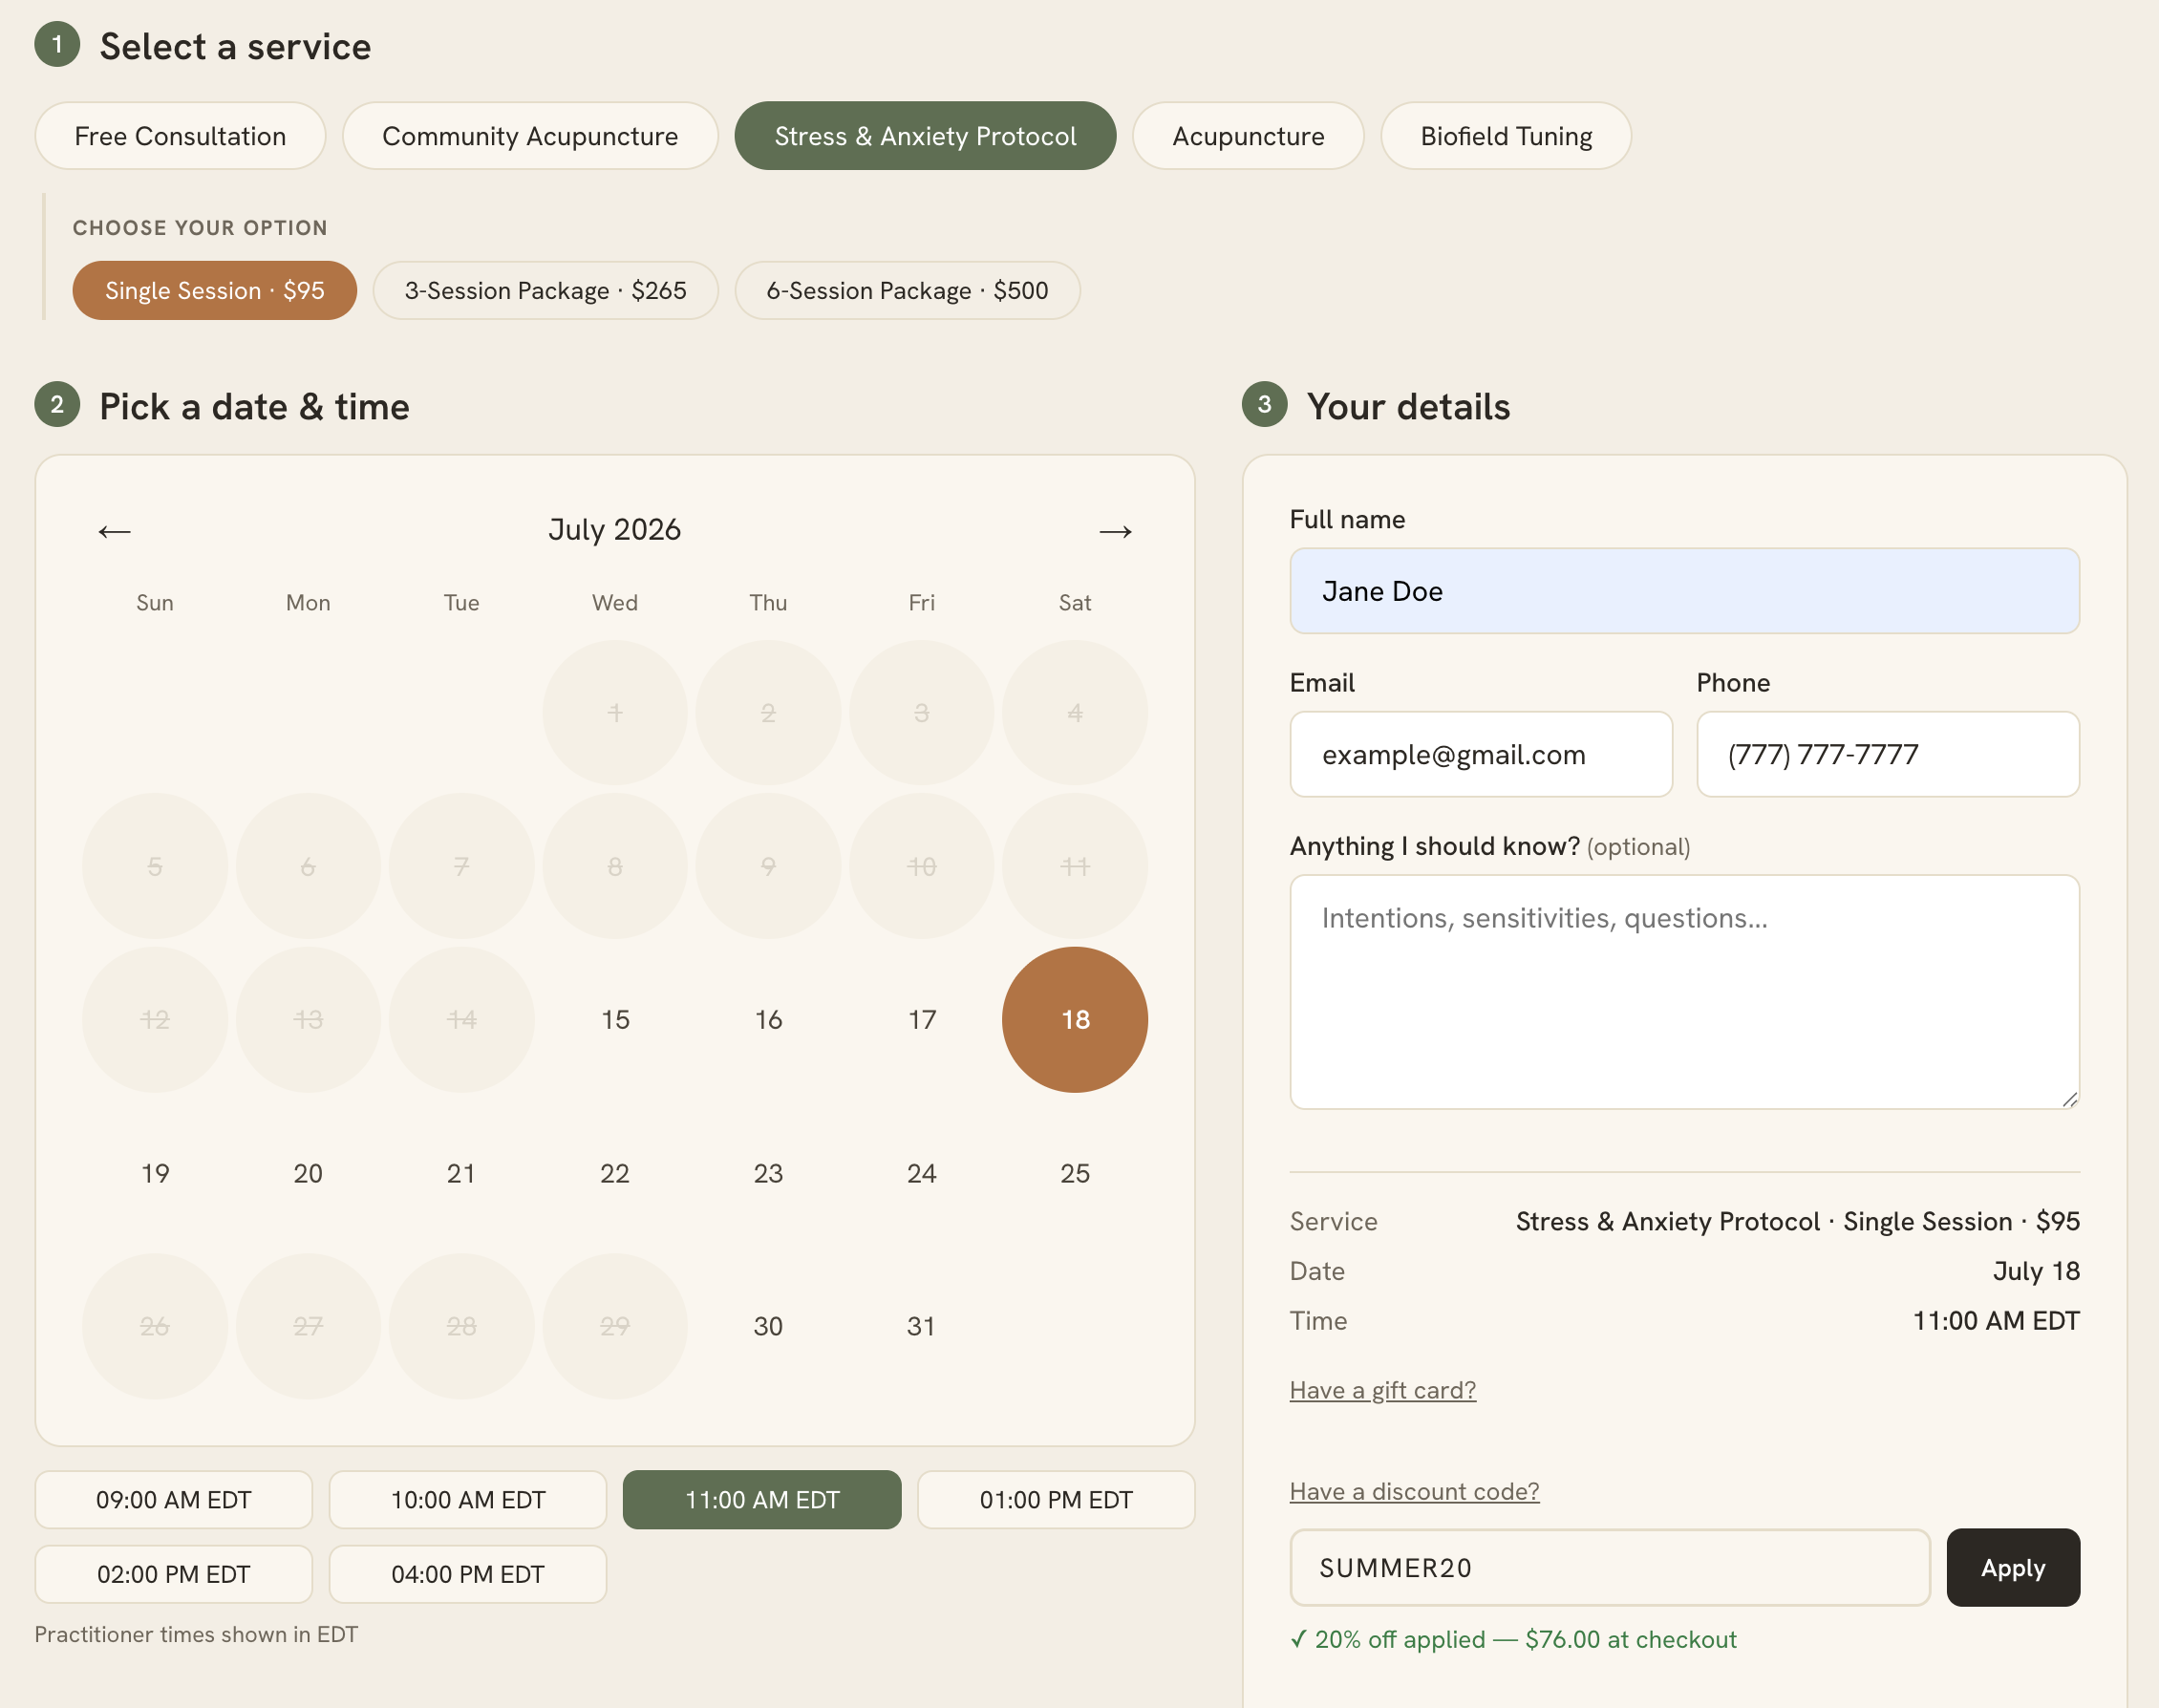Select July 23 on the calendar

tap(768, 1173)
